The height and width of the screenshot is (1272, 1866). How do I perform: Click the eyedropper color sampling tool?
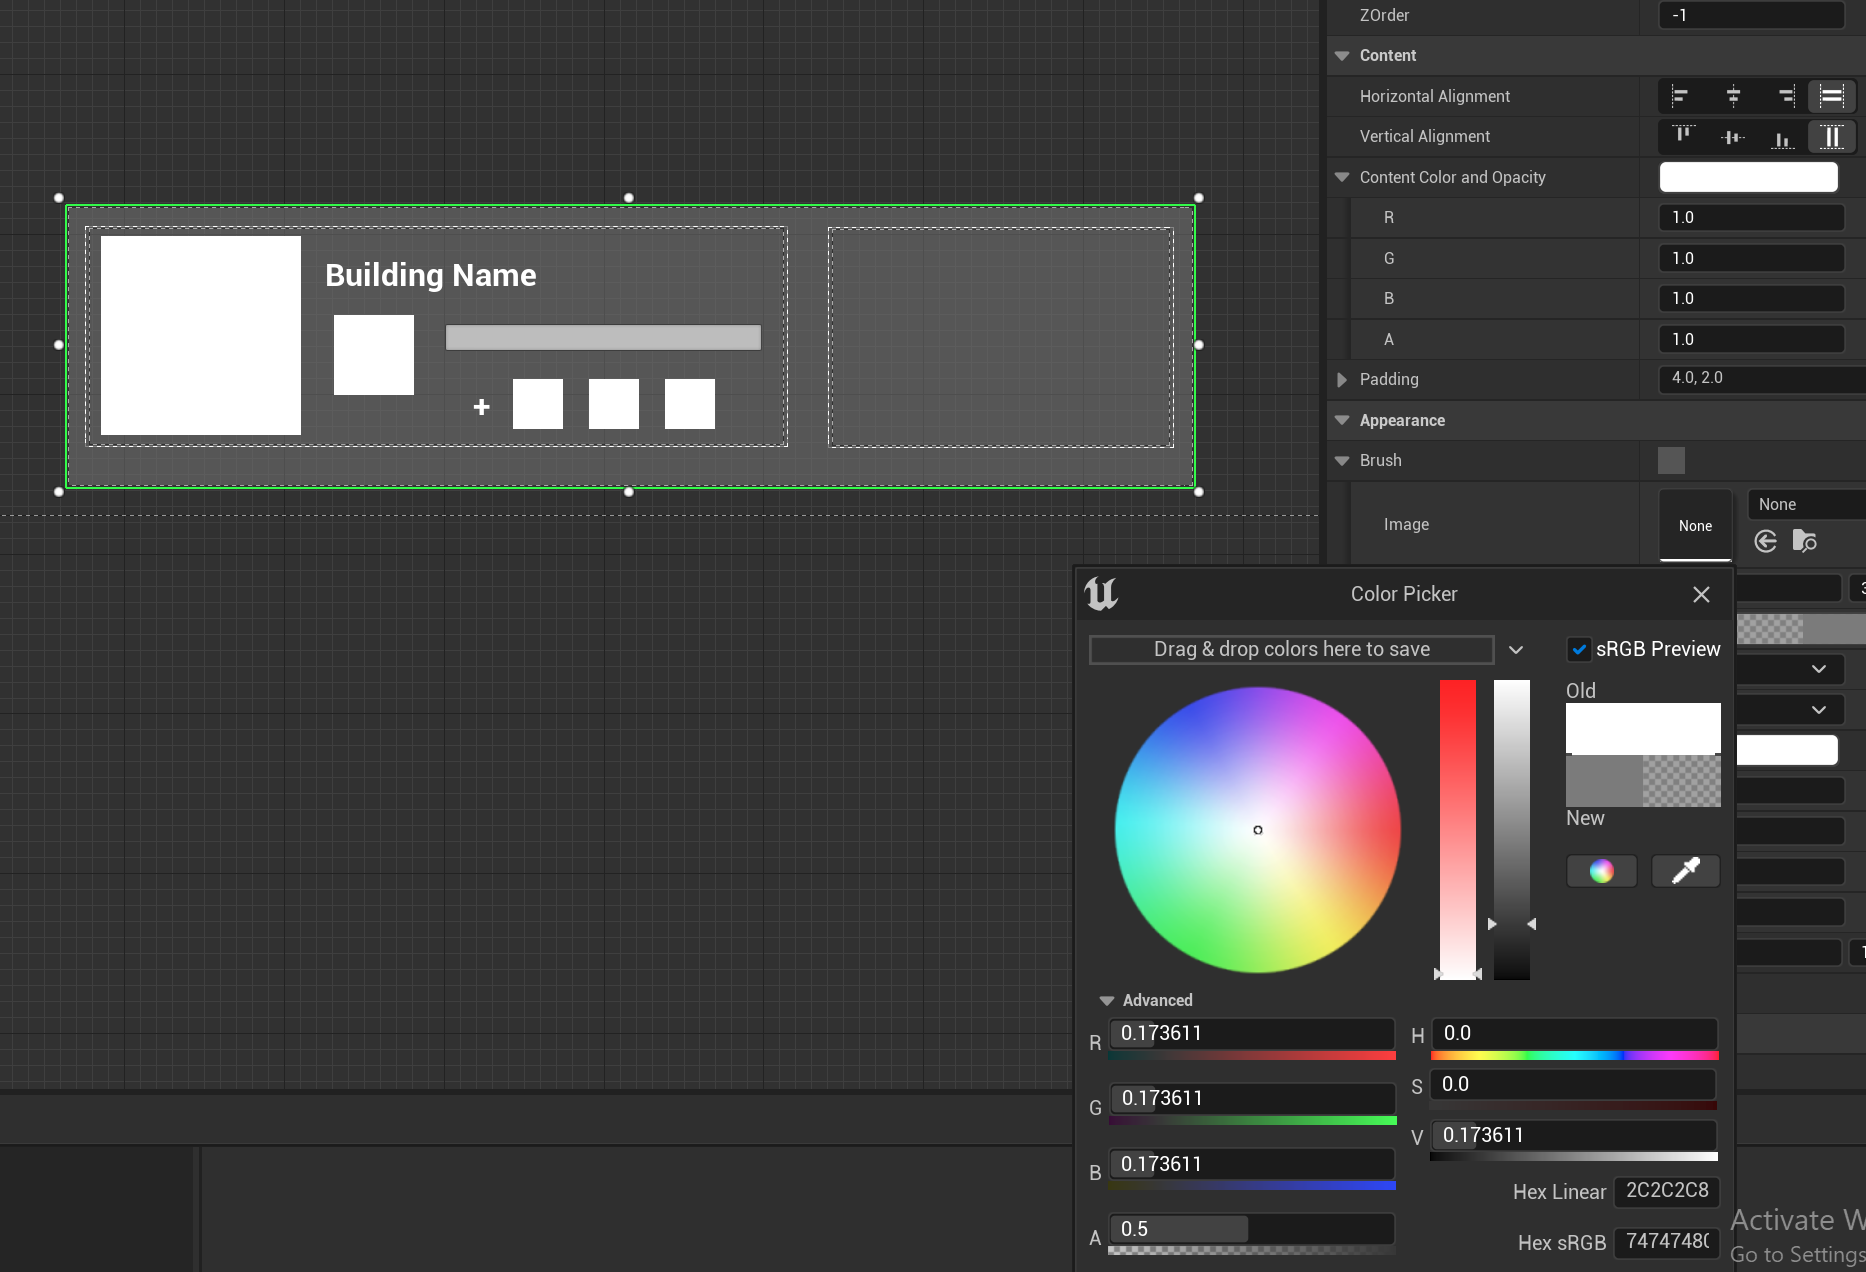click(x=1685, y=871)
